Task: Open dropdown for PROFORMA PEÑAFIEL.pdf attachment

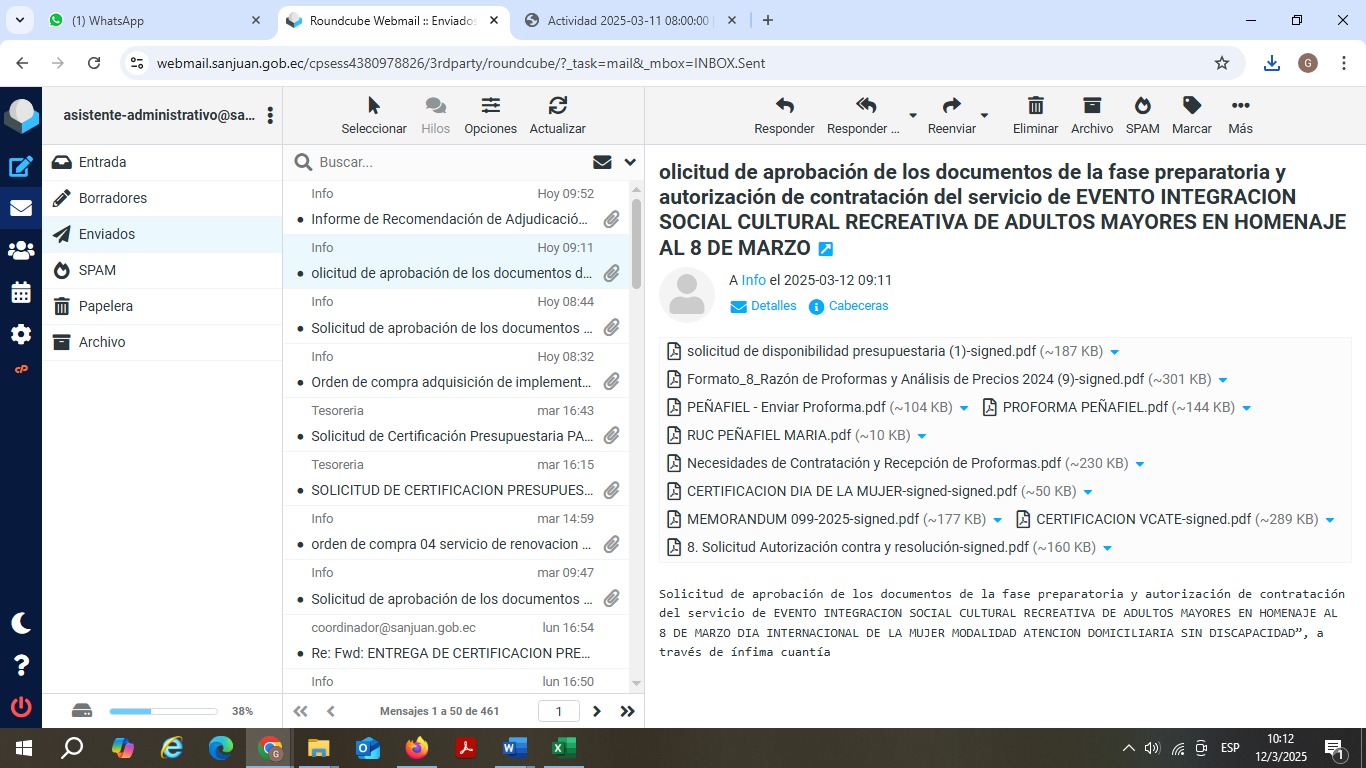Action: [x=1246, y=408]
